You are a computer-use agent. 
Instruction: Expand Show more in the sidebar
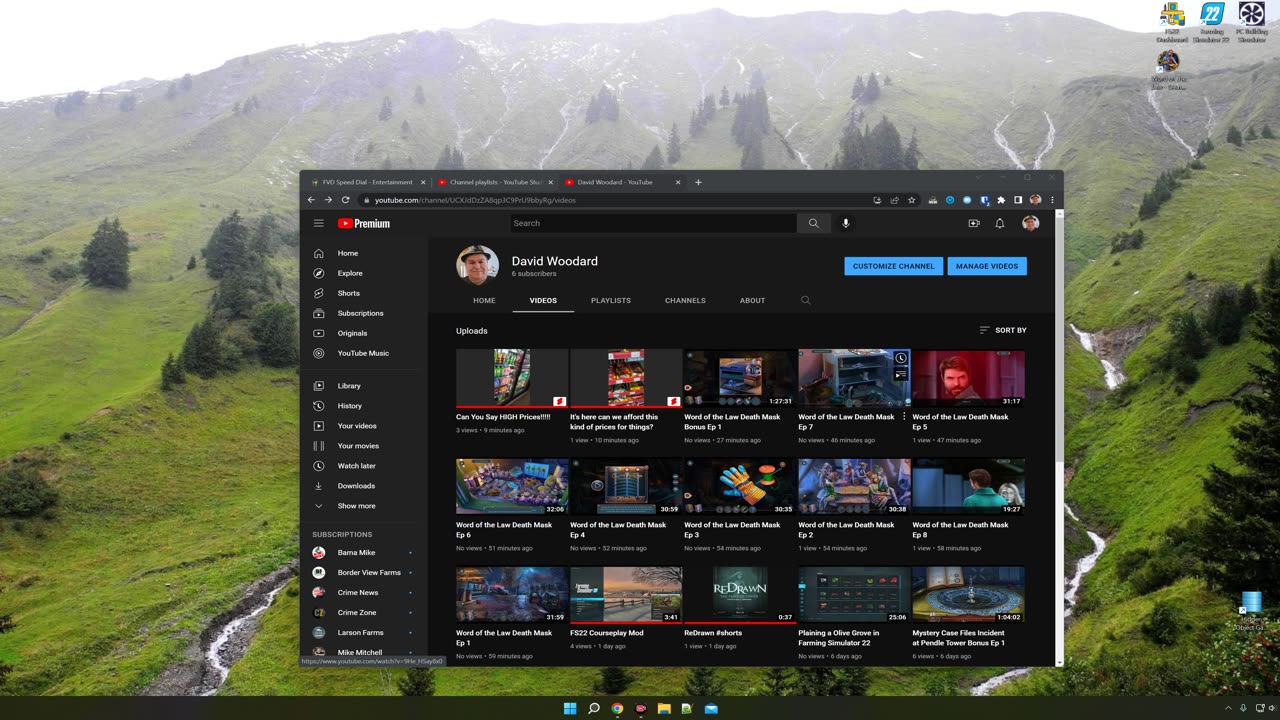point(364,506)
